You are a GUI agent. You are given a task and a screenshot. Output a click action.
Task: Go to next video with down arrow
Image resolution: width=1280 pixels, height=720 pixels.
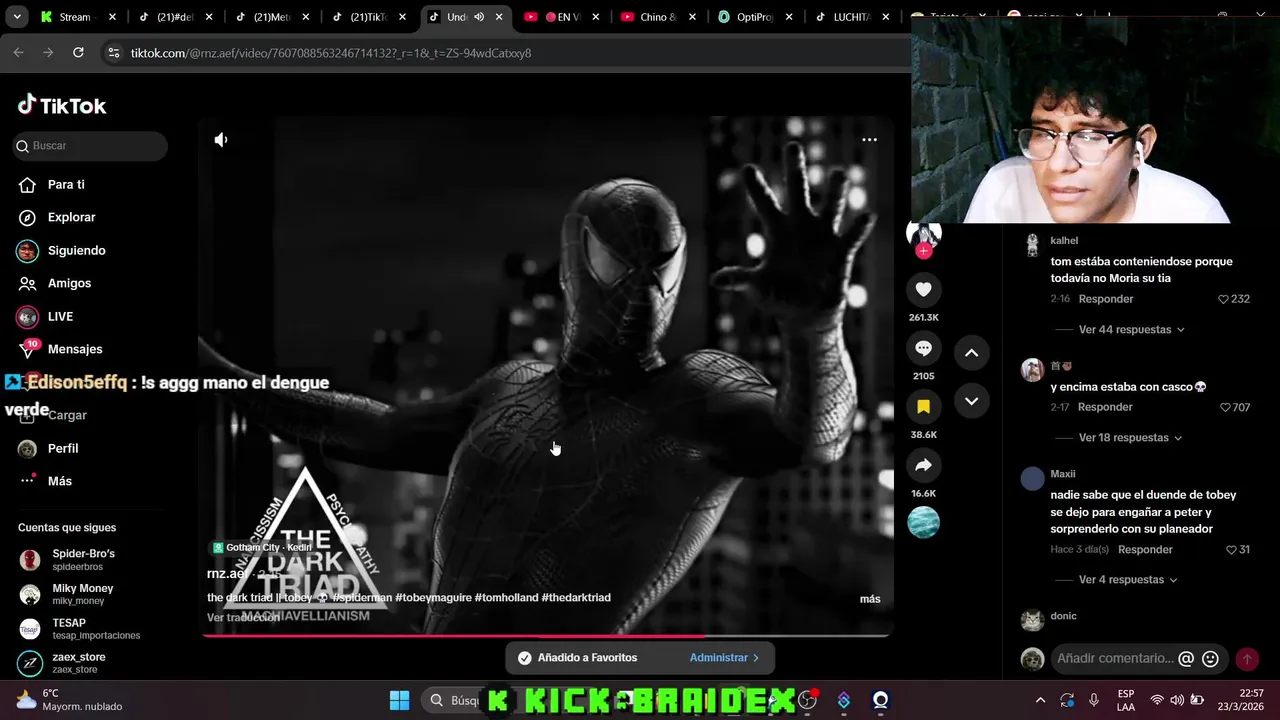(x=971, y=401)
